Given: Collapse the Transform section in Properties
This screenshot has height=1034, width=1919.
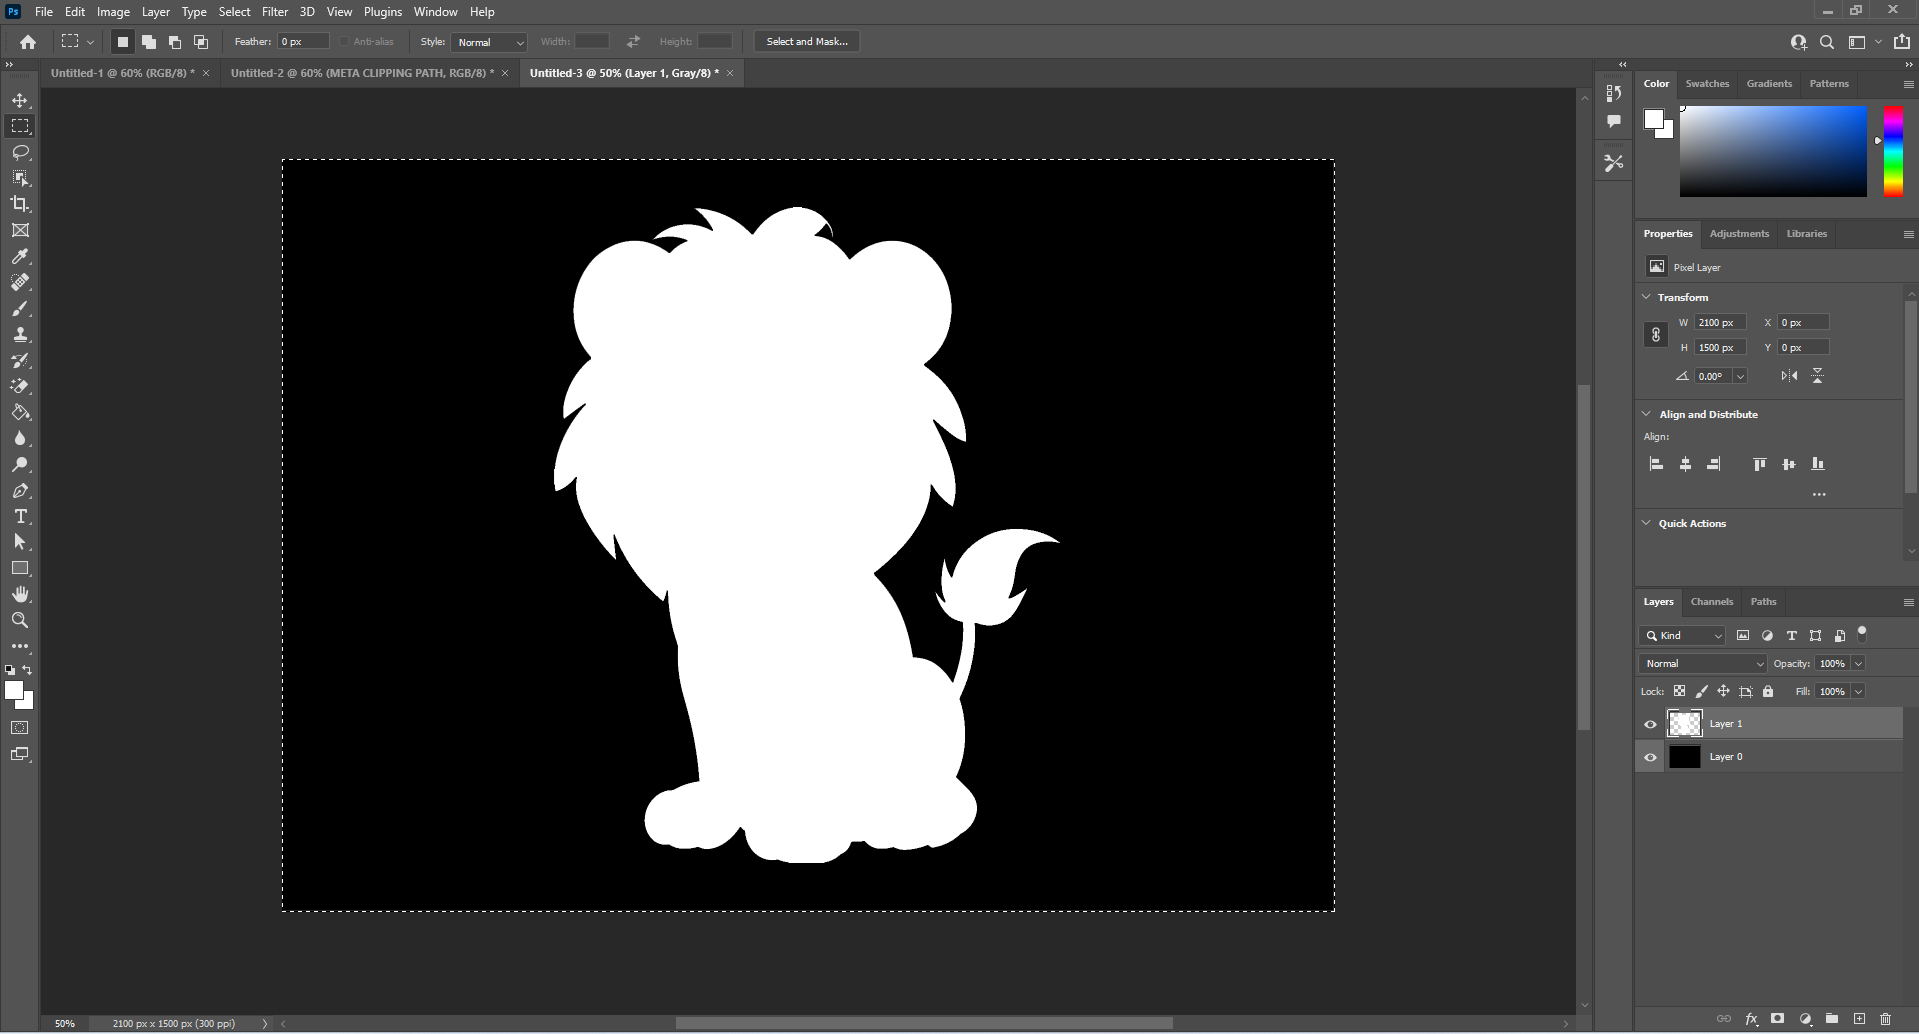Looking at the screenshot, I should pos(1647,297).
